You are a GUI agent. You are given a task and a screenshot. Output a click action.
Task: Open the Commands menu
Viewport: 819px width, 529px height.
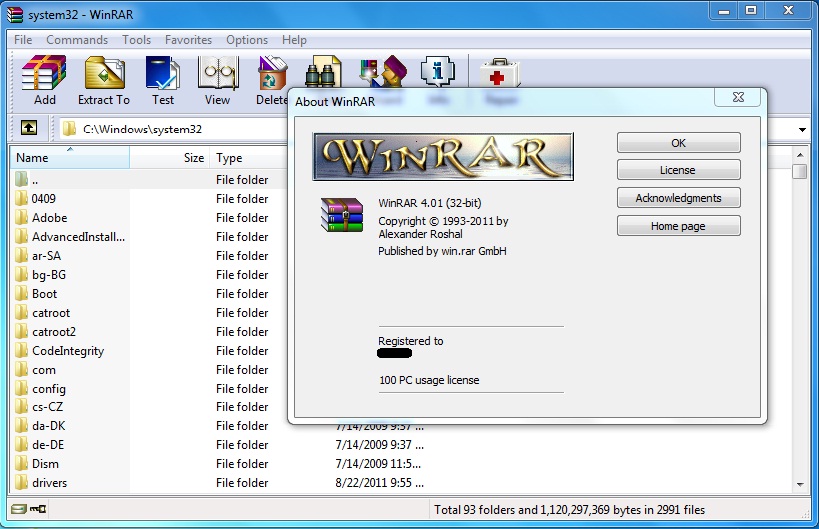point(77,40)
